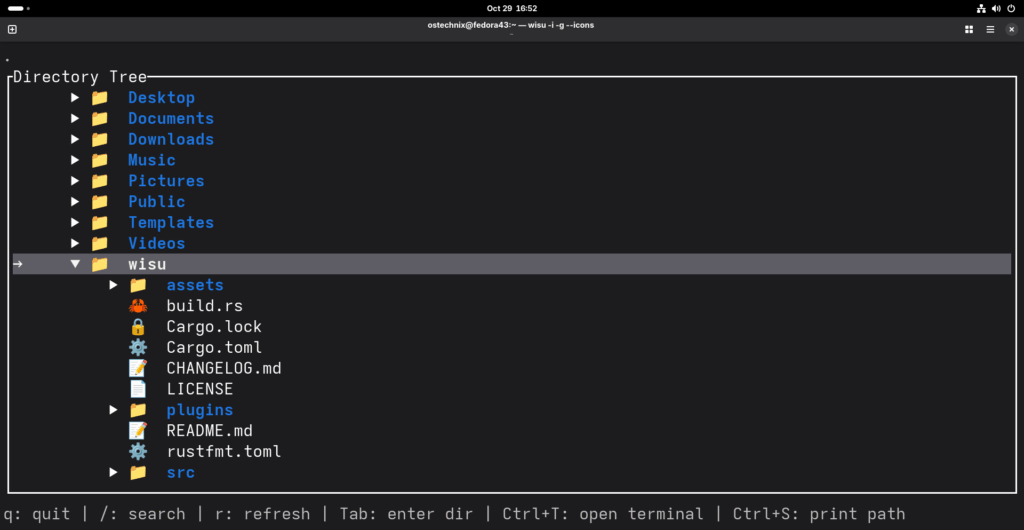Click the lock icon next to Cargo.lock

click(138, 327)
